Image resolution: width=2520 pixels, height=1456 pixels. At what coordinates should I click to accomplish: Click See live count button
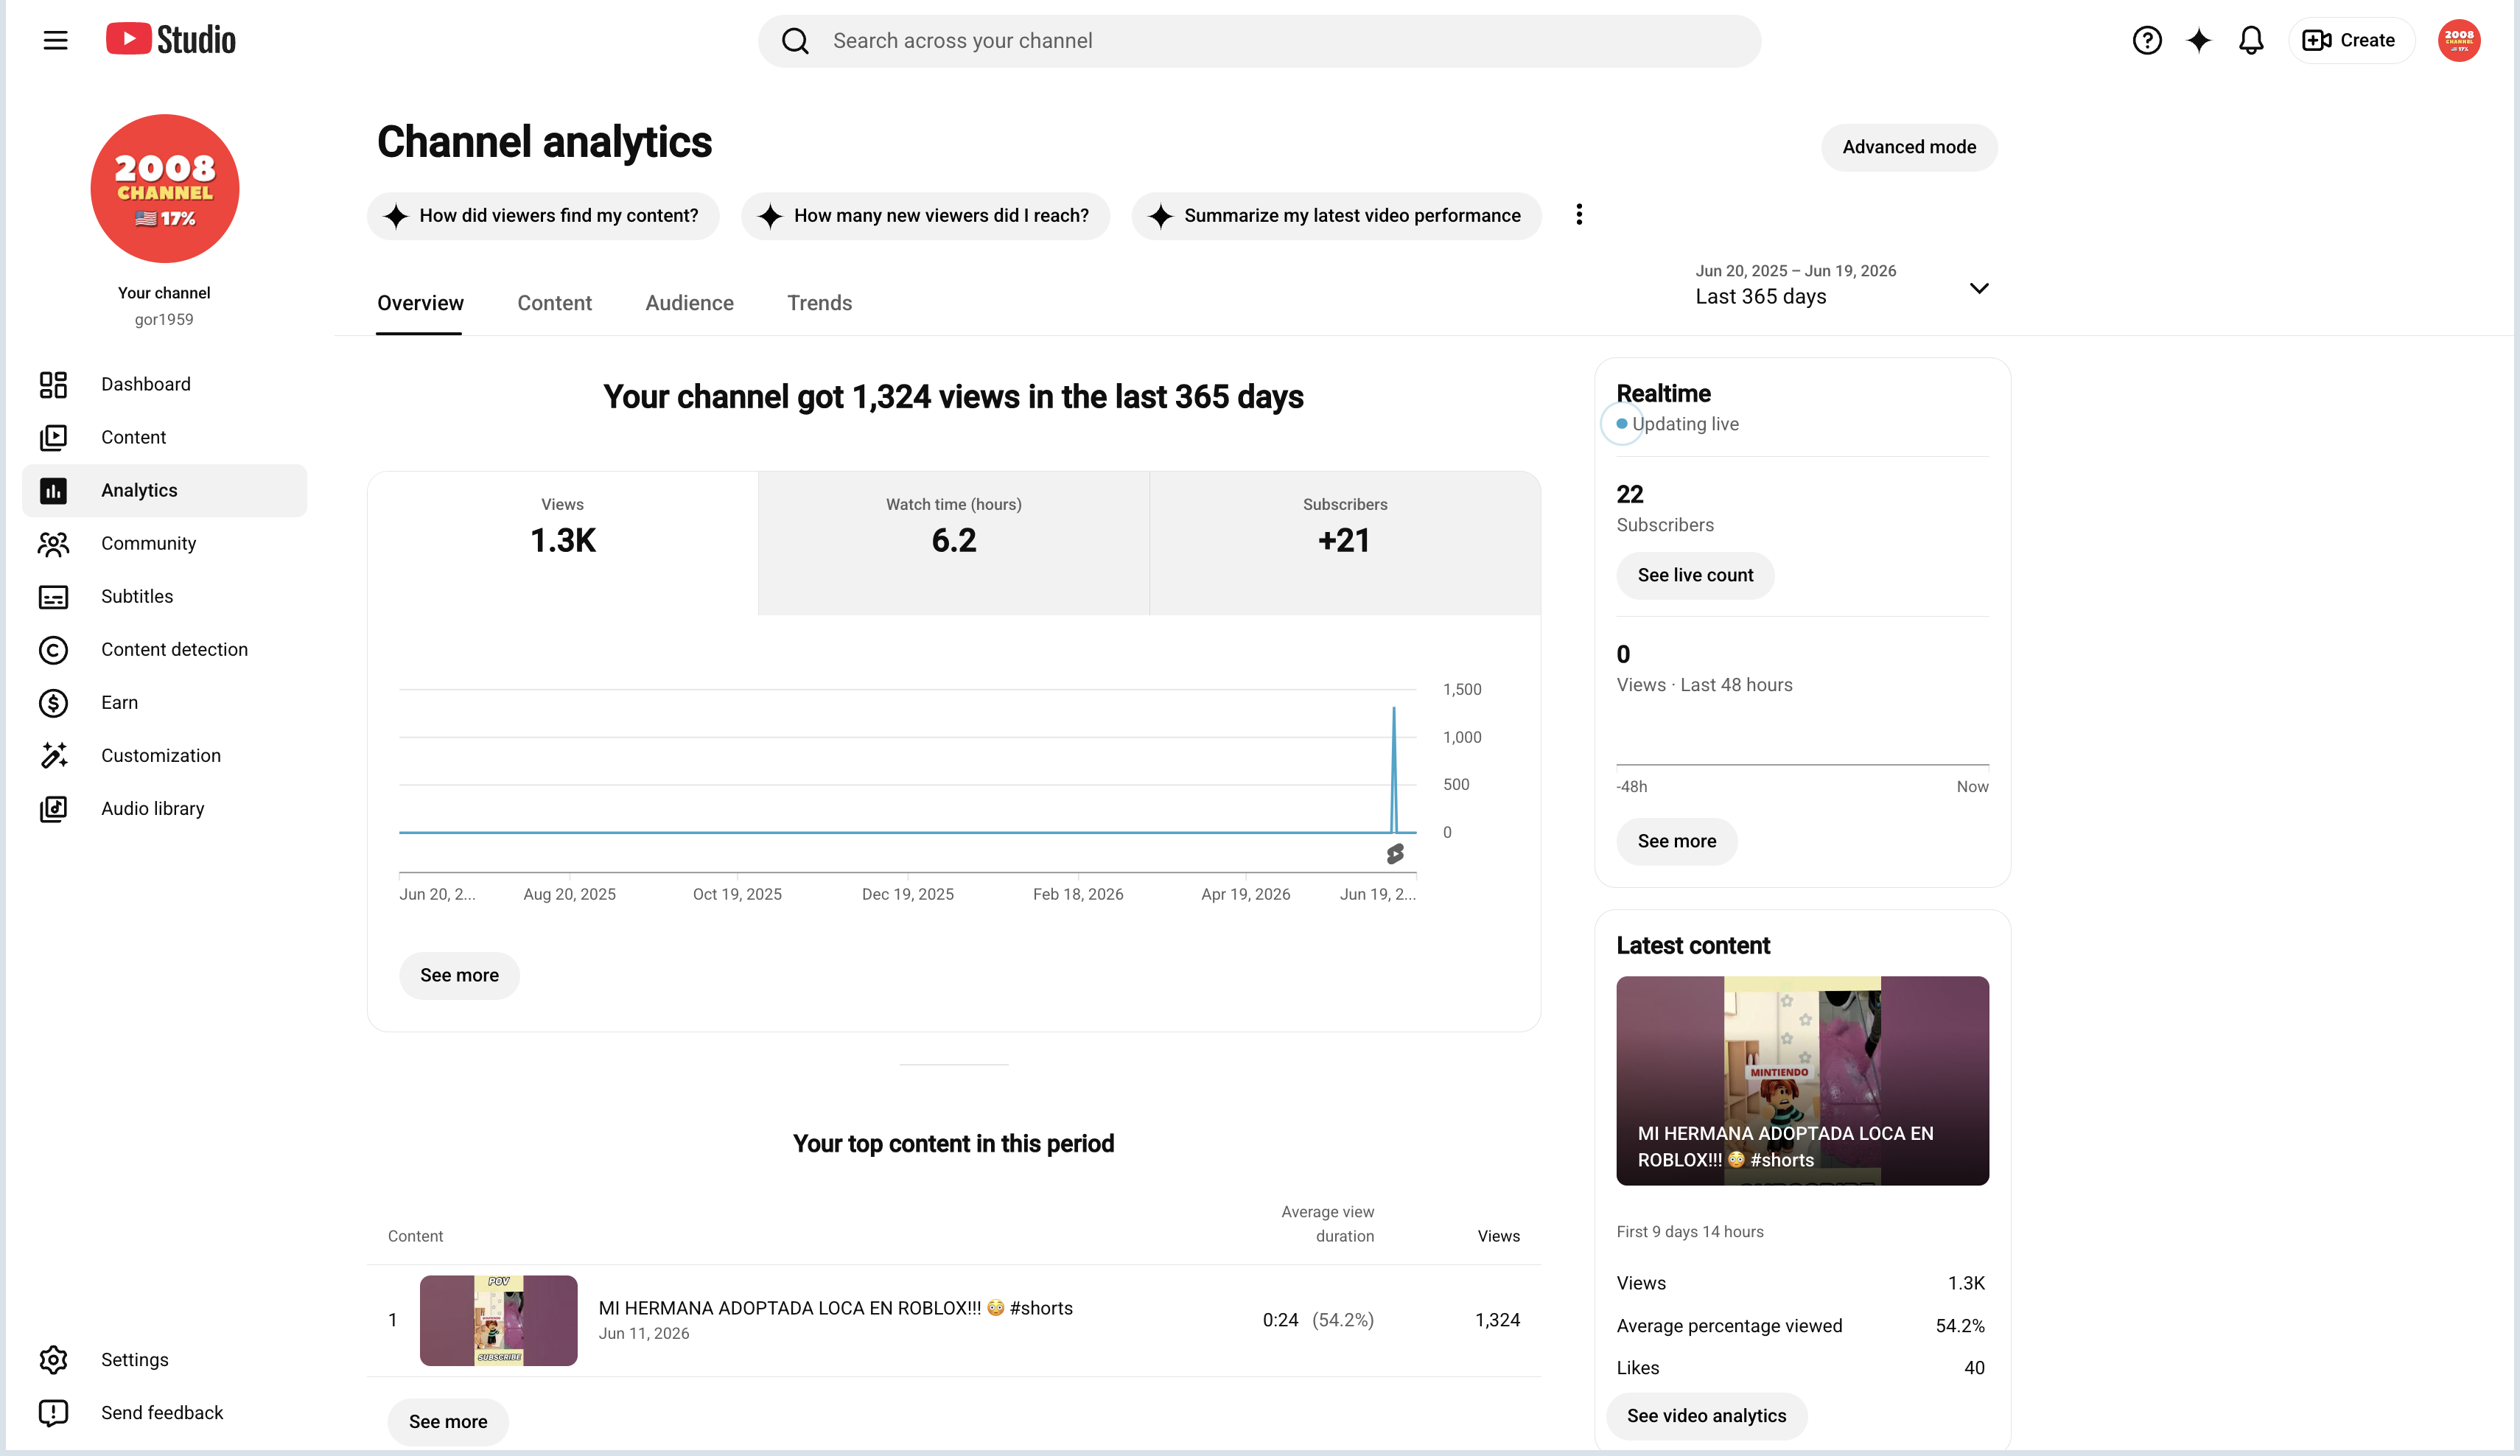coord(1695,575)
